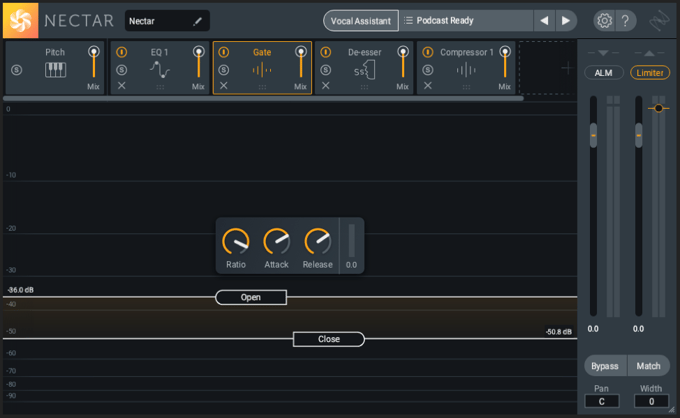Remove the Gate module with X

[223, 86]
